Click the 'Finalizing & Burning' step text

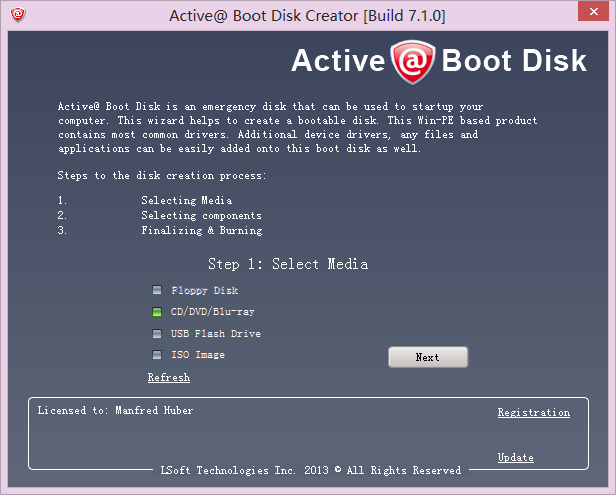tap(202, 230)
